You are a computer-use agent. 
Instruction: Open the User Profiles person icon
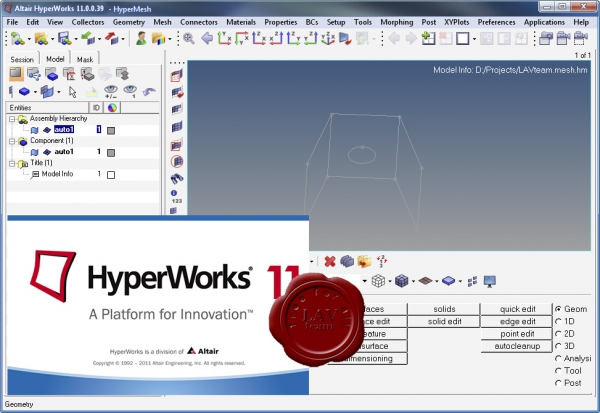click(141, 38)
